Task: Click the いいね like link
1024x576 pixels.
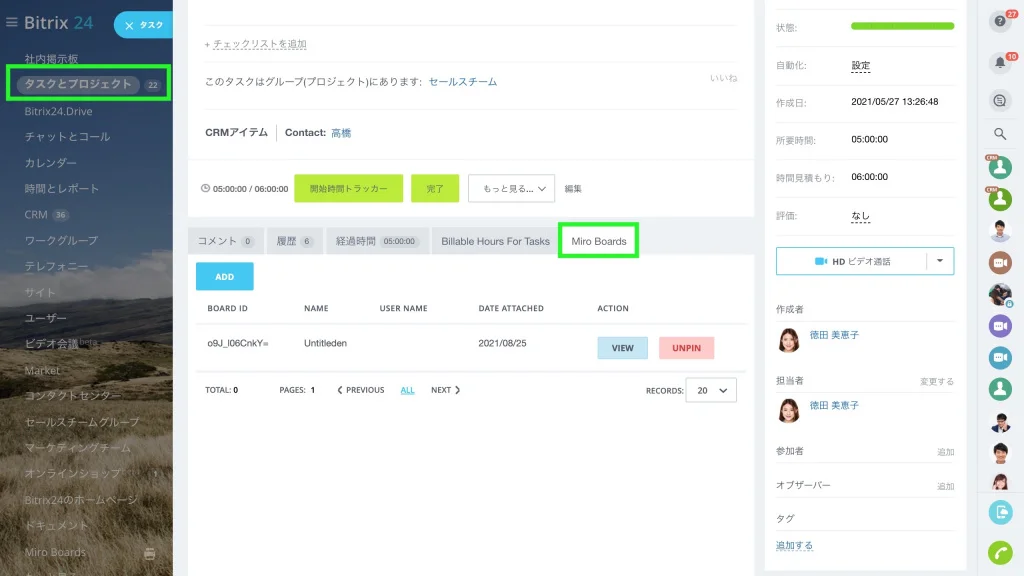Action: point(724,78)
